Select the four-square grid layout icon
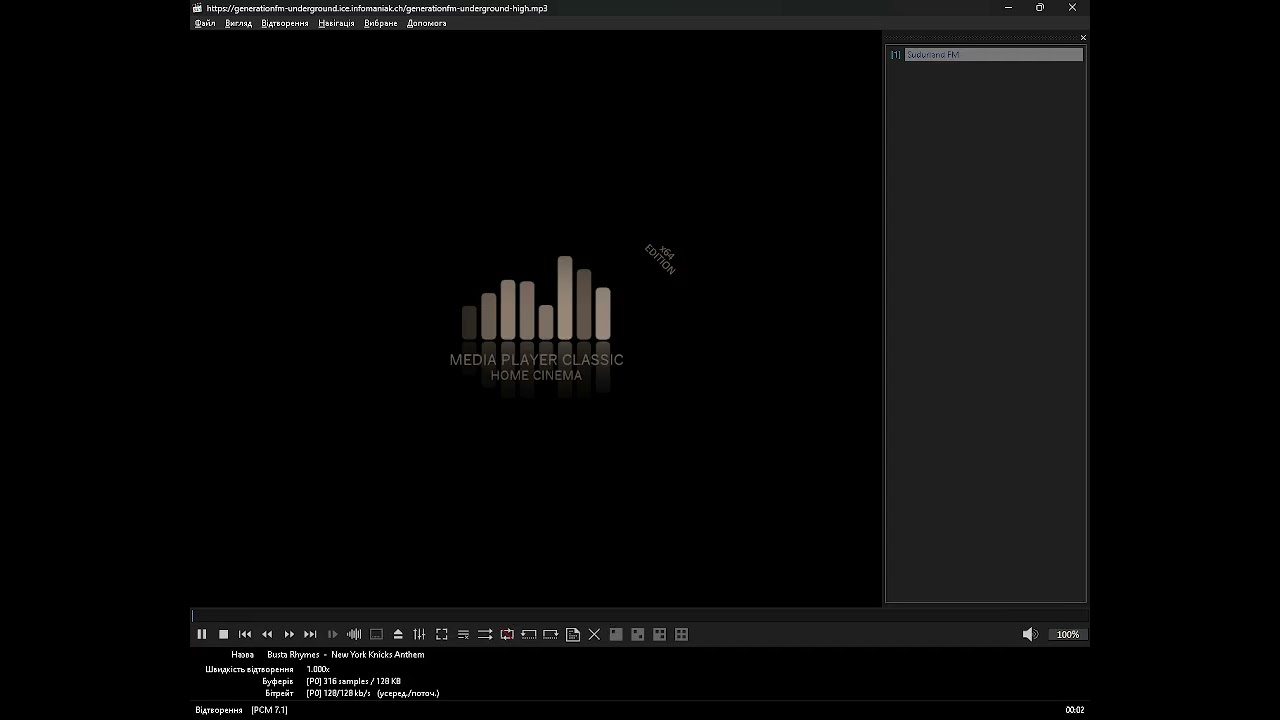The width and height of the screenshot is (1280, 720). (682, 634)
